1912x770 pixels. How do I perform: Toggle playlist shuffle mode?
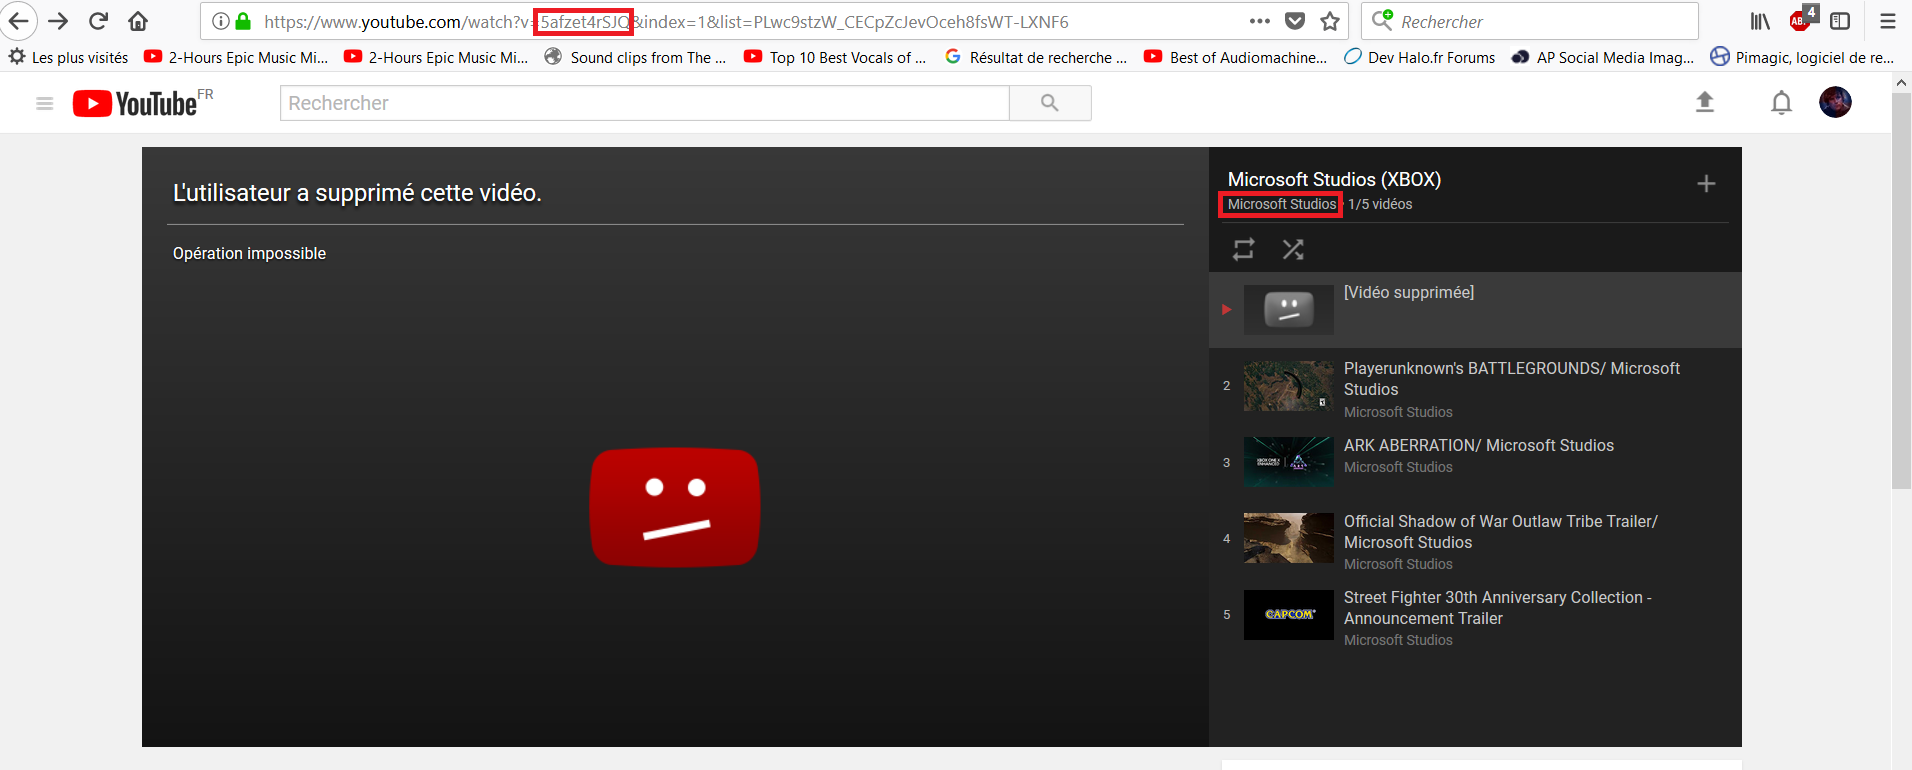1293,249
